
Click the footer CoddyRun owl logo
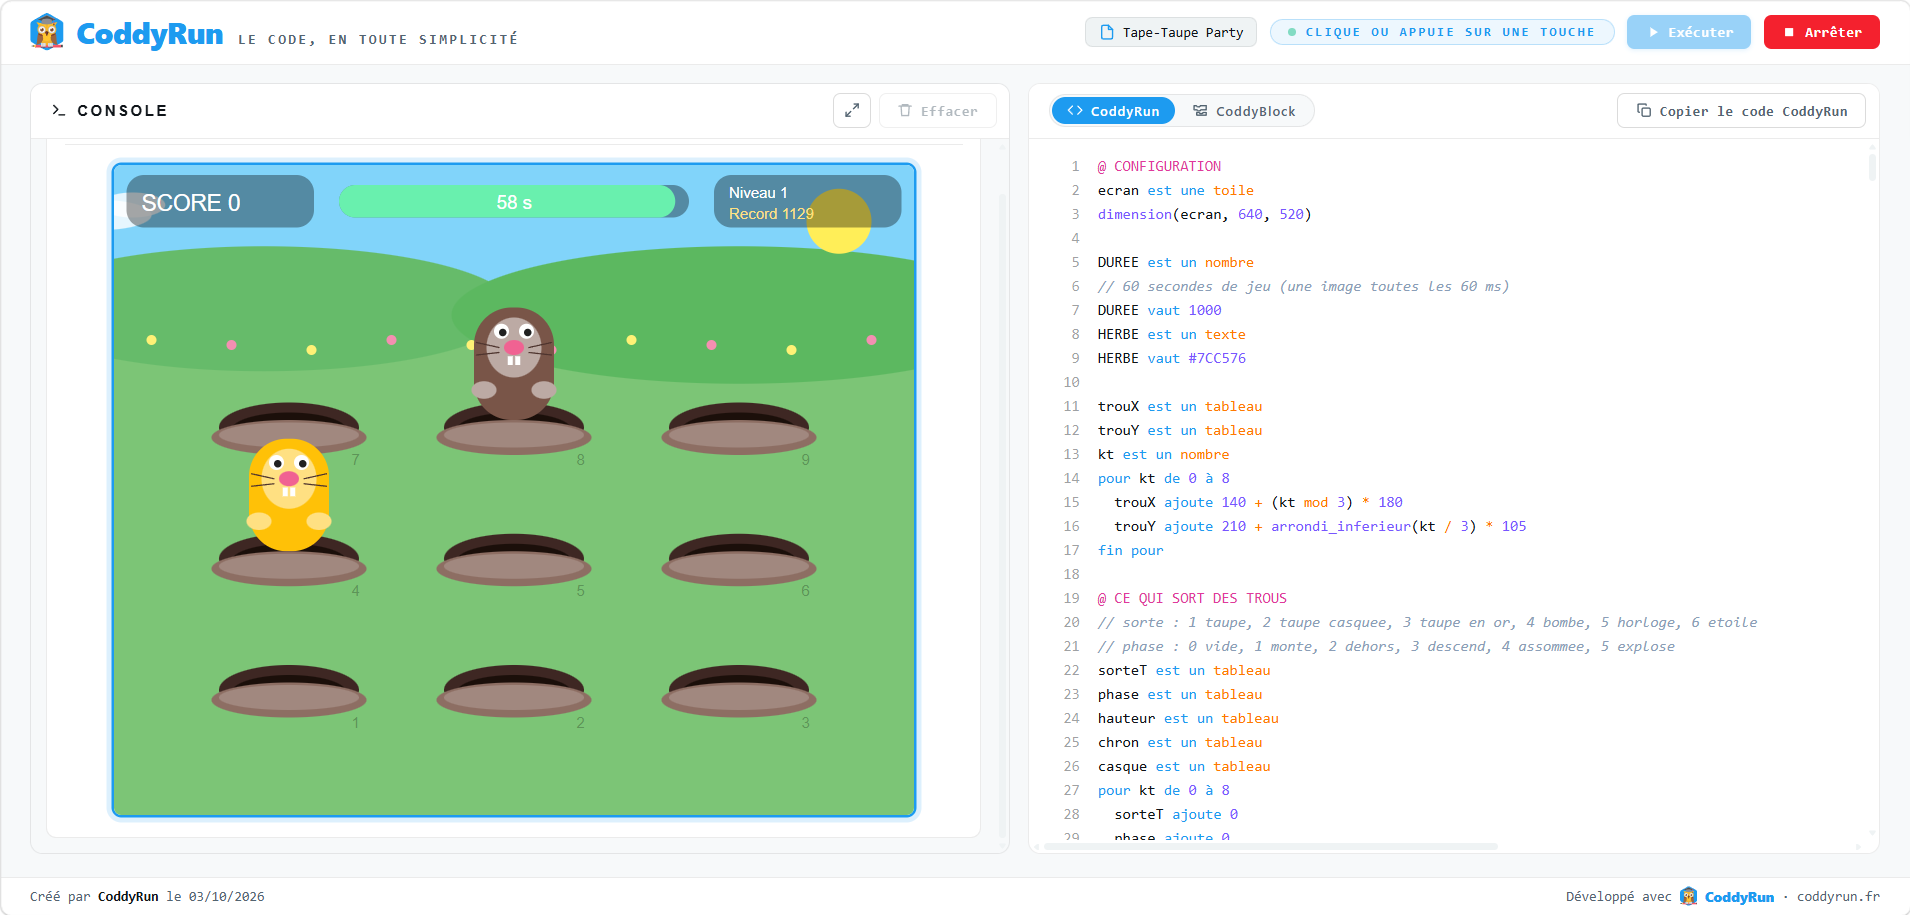1689,896
